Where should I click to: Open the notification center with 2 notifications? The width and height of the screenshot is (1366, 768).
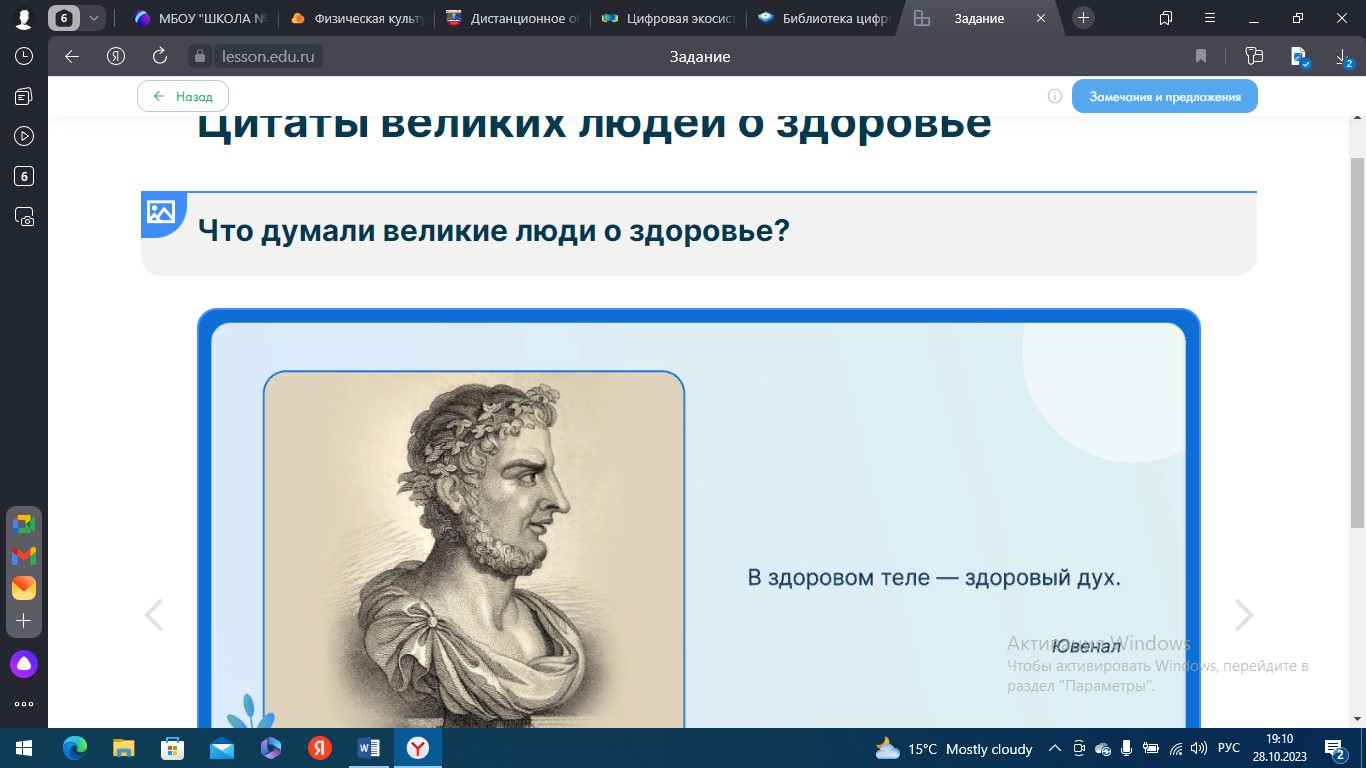click(x=1336, y=748)
